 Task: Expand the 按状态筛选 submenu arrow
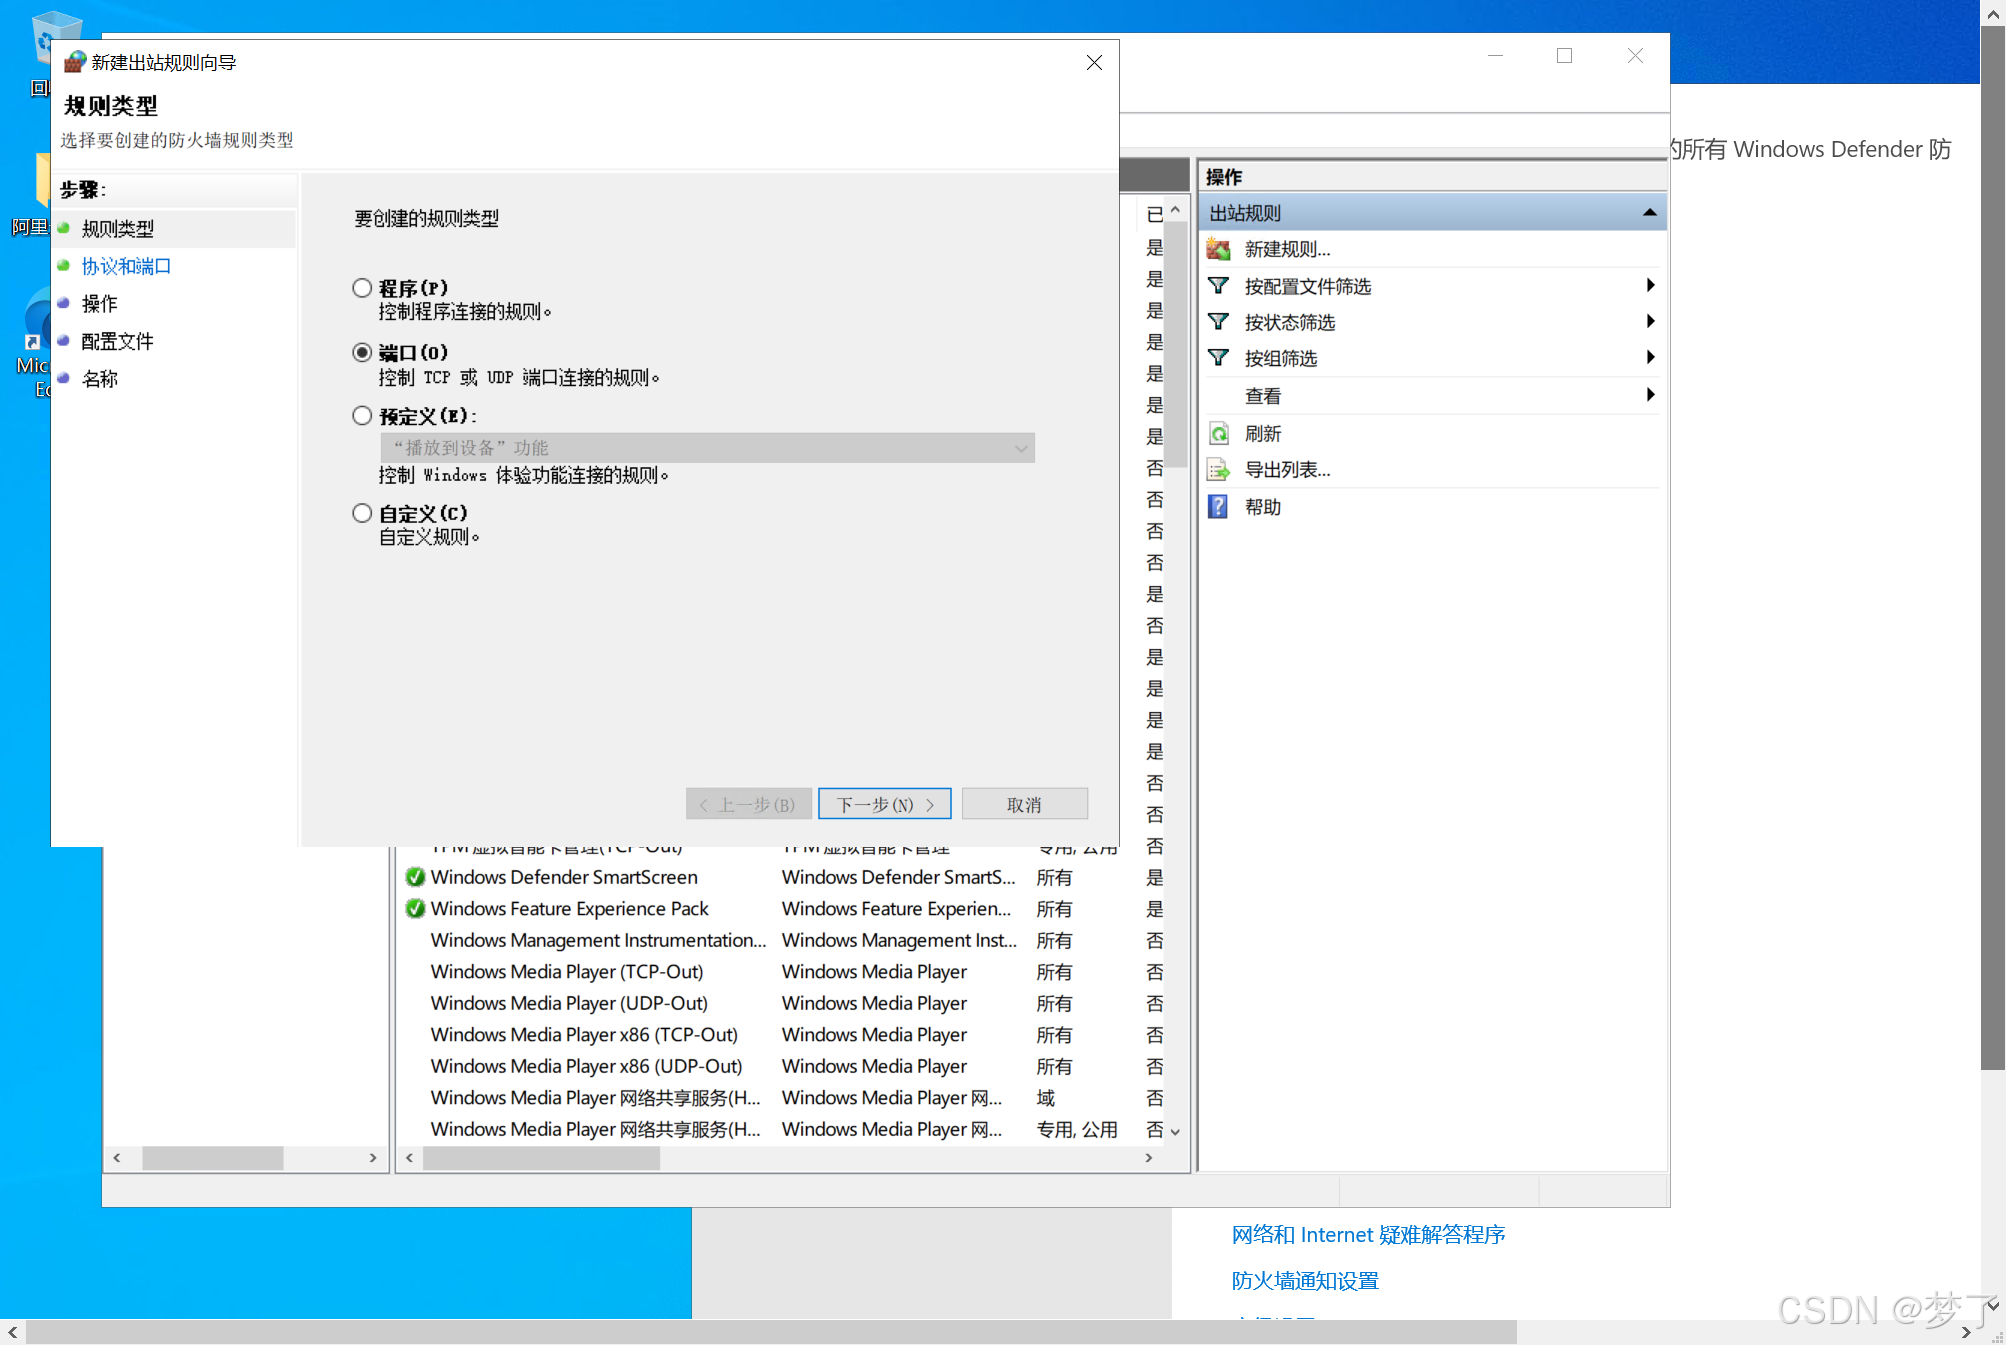point(1650,322)
